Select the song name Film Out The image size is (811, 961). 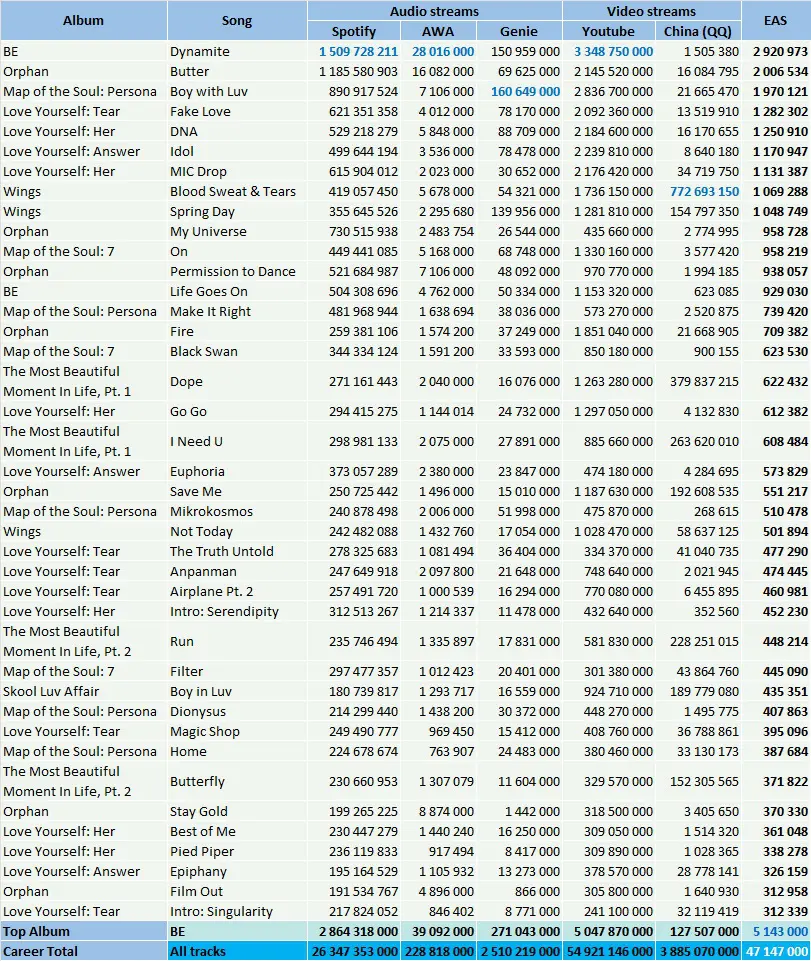tap(197, 892)
